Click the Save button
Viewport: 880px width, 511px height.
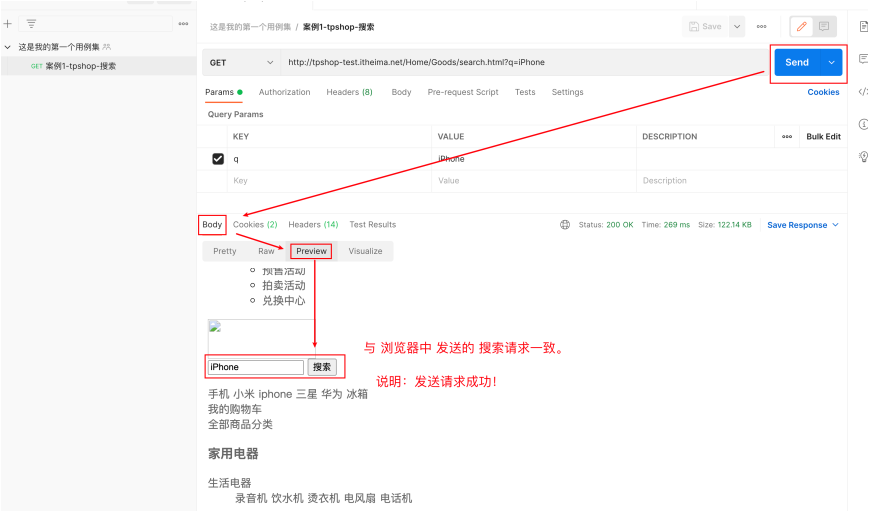(x=705, y=26)
